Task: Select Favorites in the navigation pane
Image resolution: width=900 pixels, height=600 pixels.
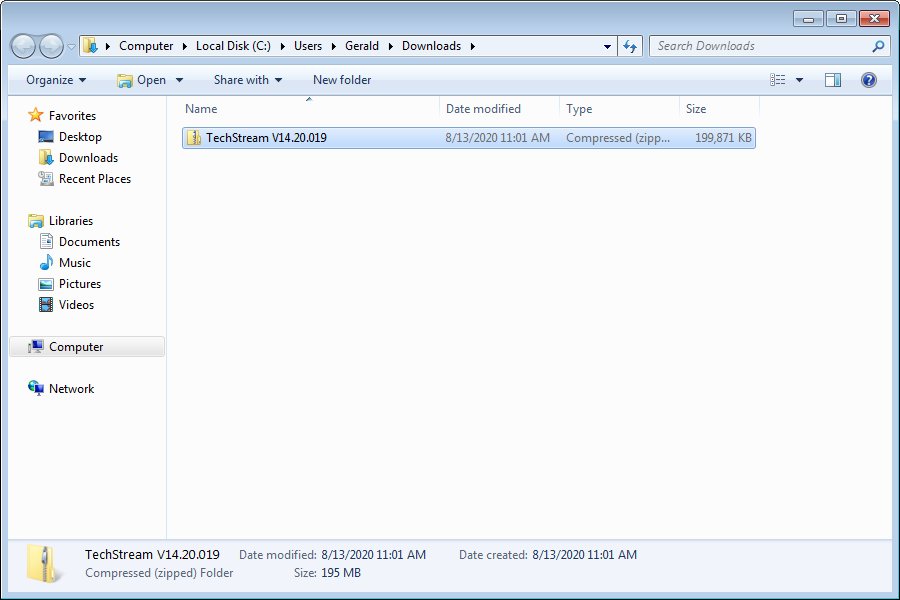Action: click(x=72, y=115)
